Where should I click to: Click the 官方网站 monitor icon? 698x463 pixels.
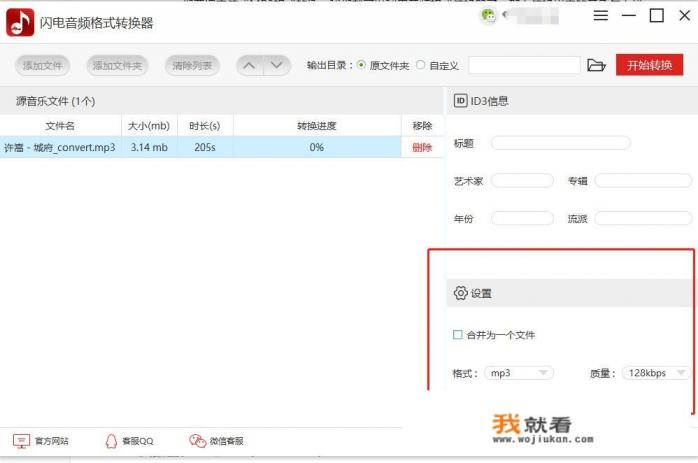[21, 441]
